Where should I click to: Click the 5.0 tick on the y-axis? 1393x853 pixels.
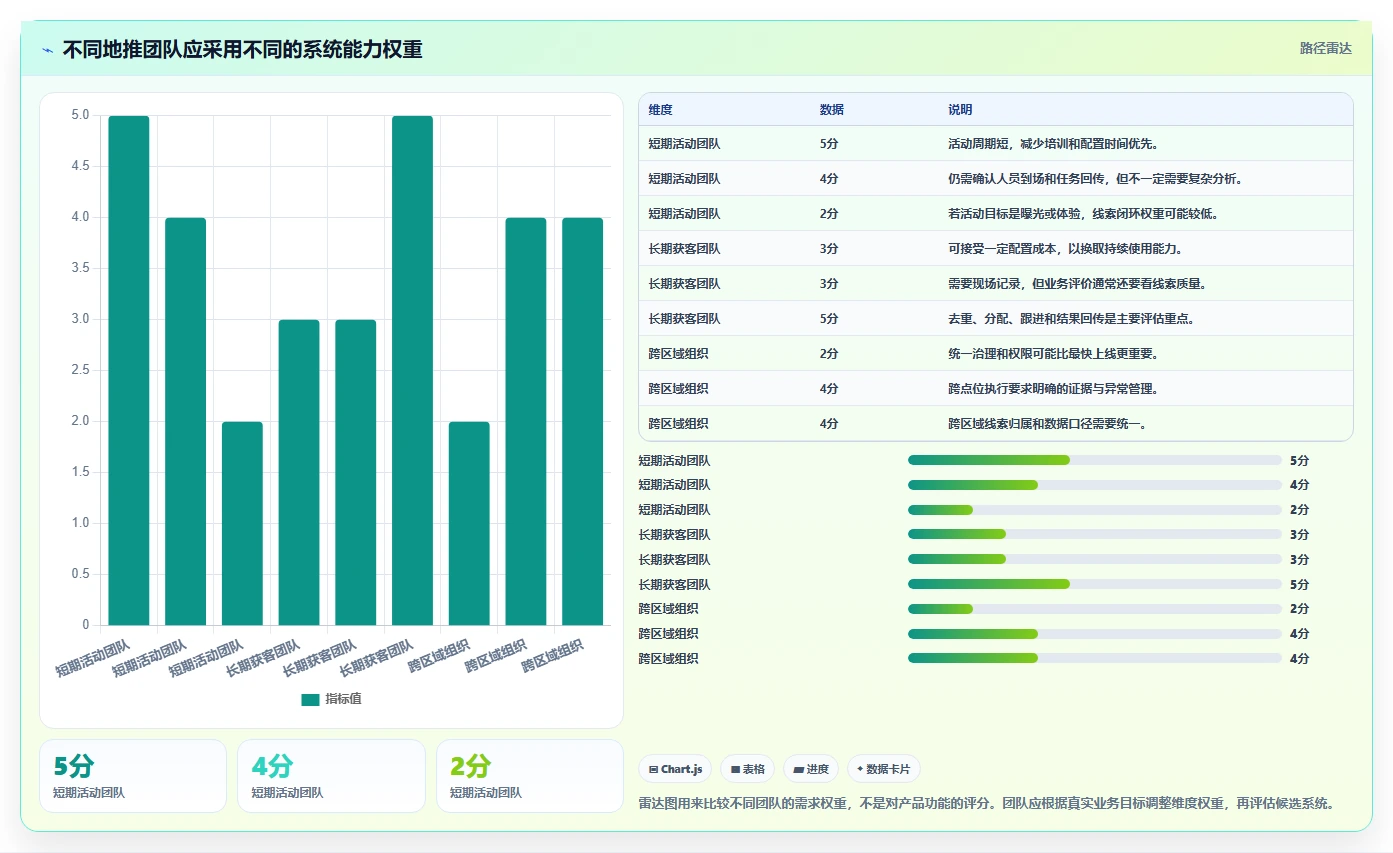click(80, 115)
